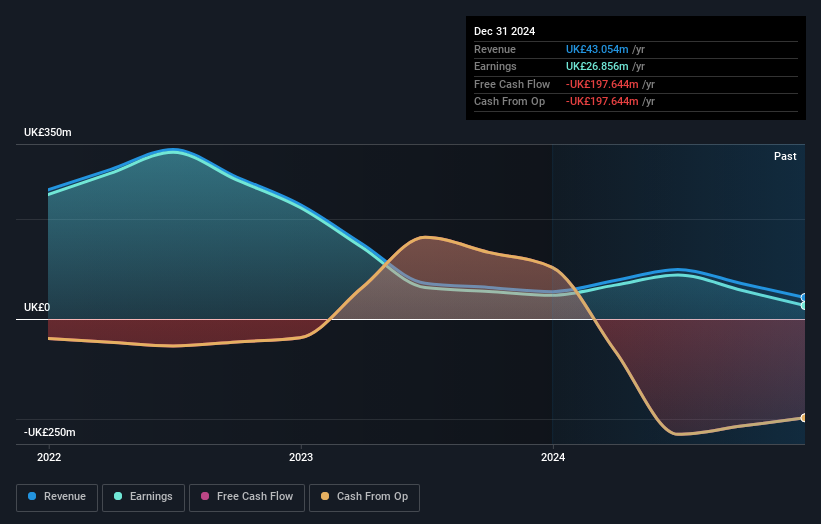821x524 pixels.
Task: Click the 'Earnings' row label in tooltip
Action: pos(495,66)
